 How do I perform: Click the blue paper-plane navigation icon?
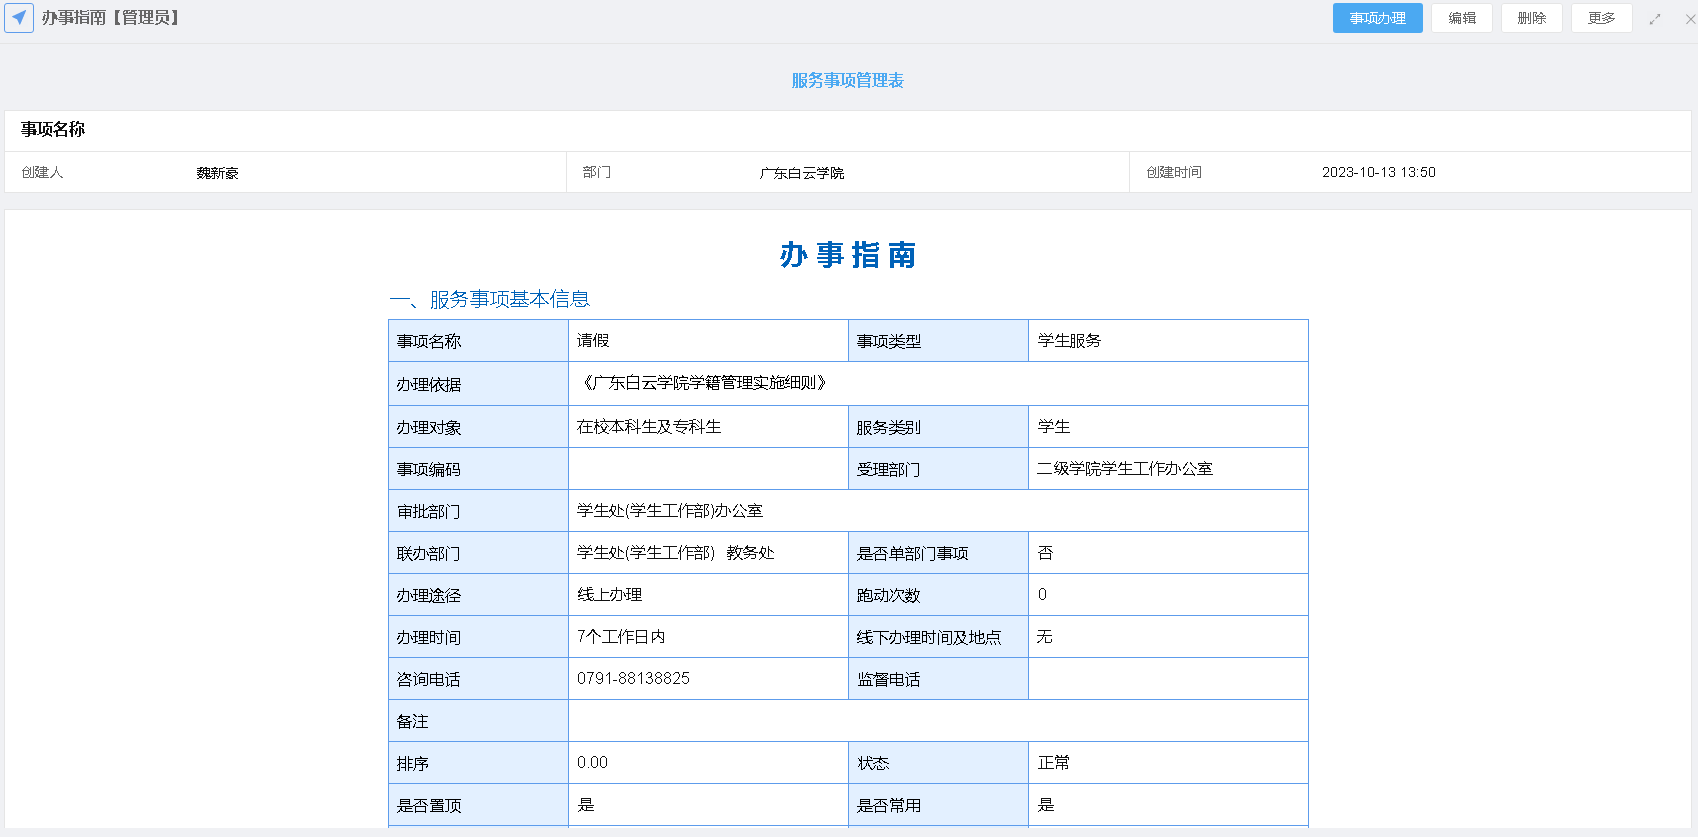(19, 18)
